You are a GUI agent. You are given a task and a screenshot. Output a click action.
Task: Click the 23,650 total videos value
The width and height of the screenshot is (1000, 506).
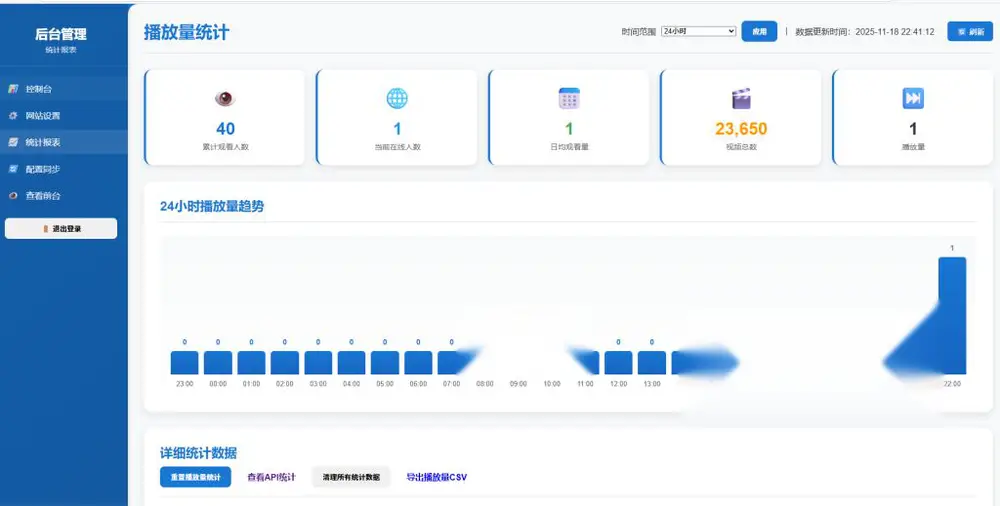coord(741,129)
